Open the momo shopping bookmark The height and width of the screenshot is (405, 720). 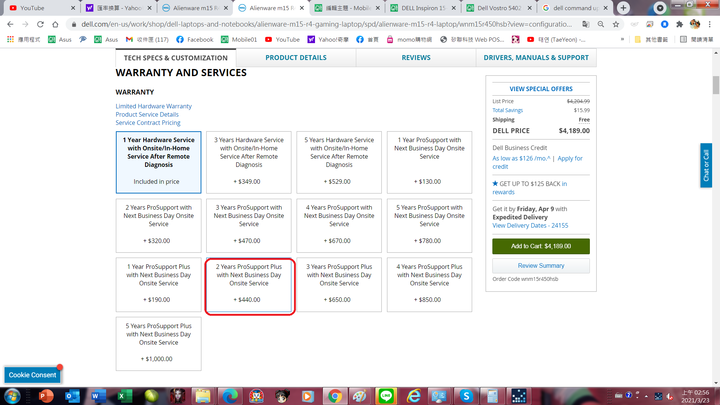pyautogui.click(x=409, y=39)
